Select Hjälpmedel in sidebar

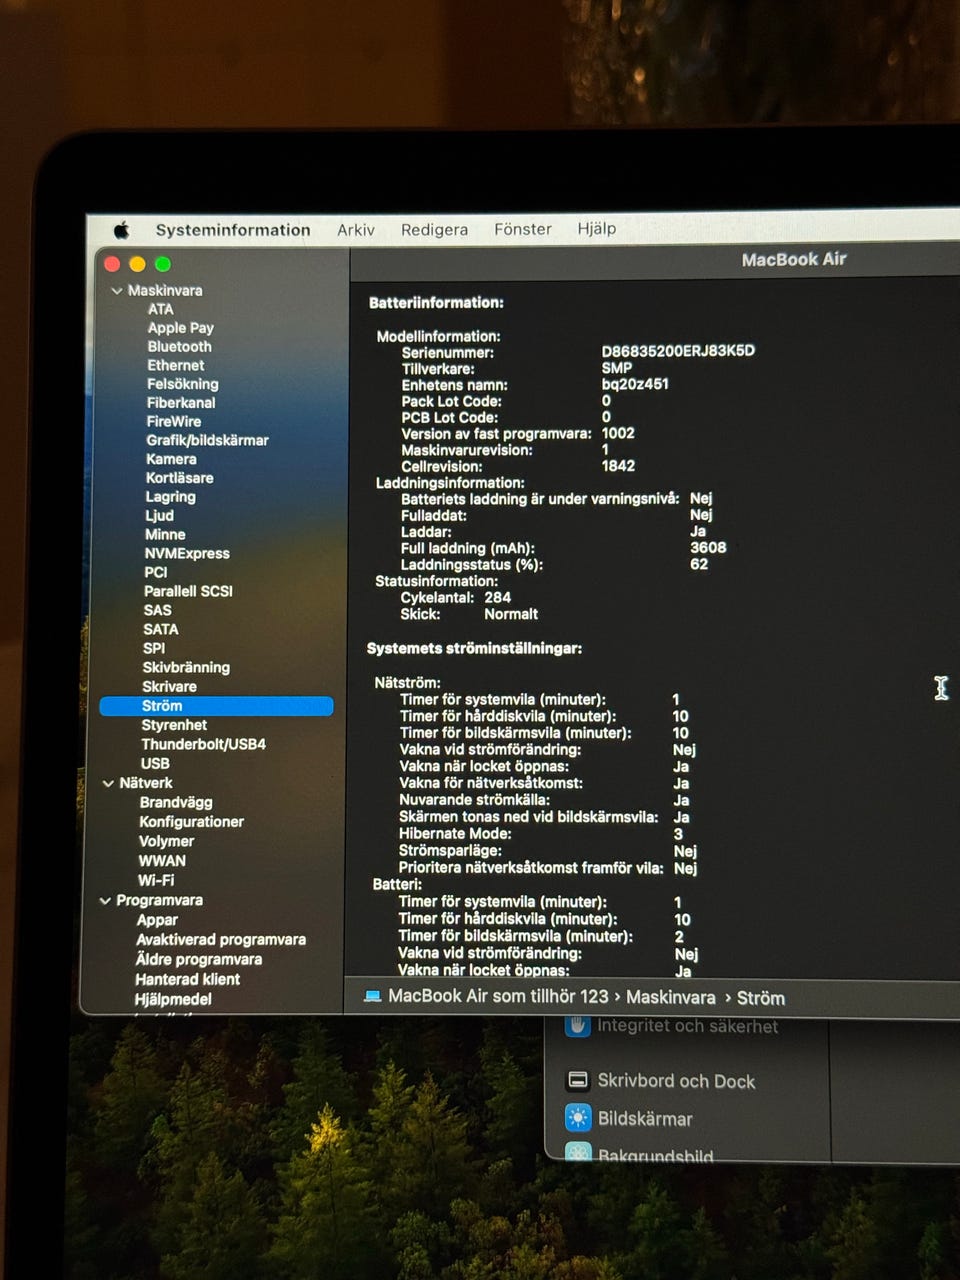(x=173, y=999)
